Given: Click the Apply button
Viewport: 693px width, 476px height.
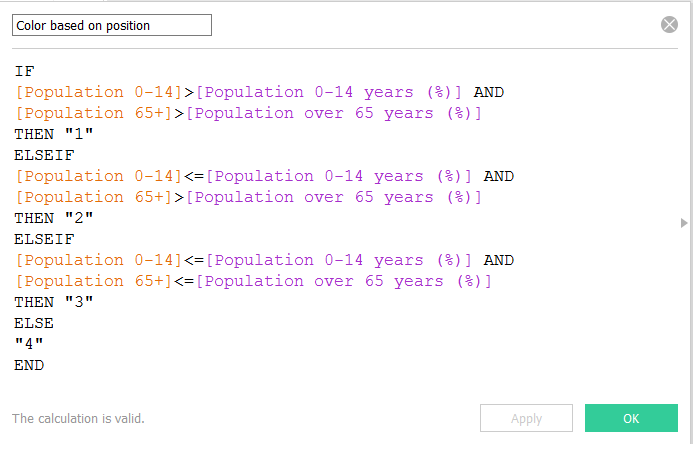Looking at the screenshot, I should 526,418.
